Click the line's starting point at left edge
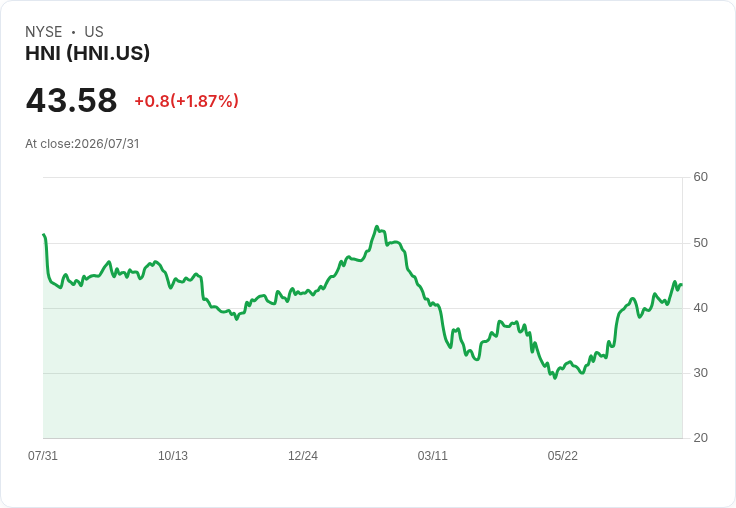Screen dimensions: 736x508 coord(44,234)
